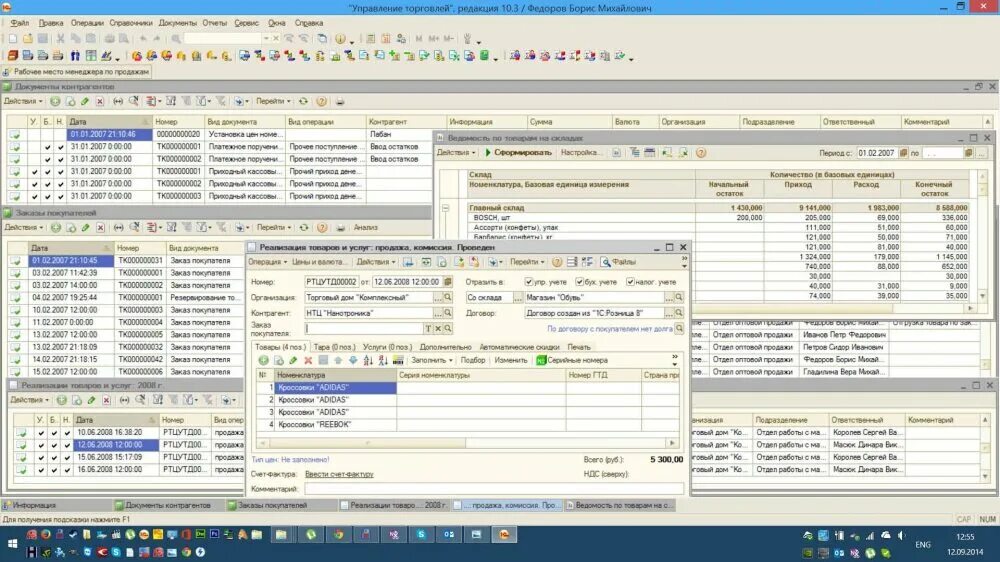Click the Сформировать button in the report
The width and height of the screenshot is (1000, 562).
(x=518, y=153)
